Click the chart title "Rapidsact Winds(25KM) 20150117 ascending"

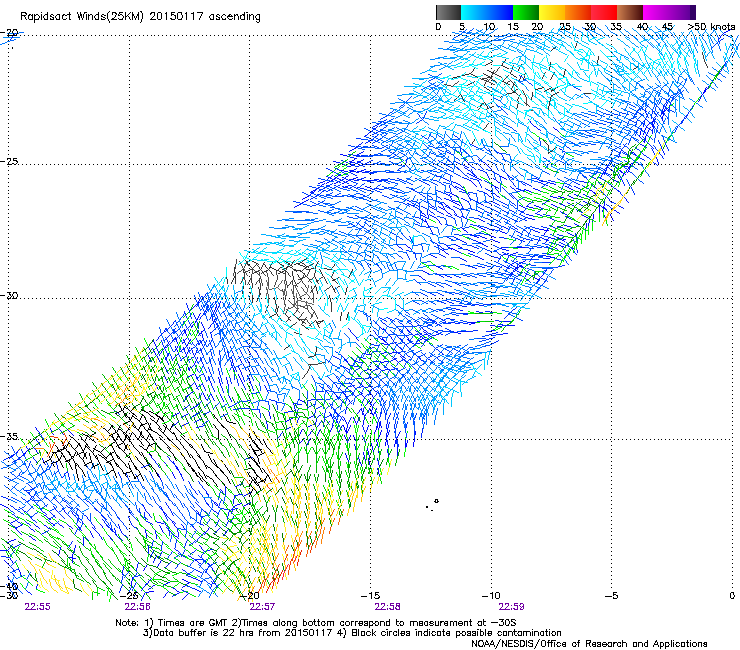[140, 17]
